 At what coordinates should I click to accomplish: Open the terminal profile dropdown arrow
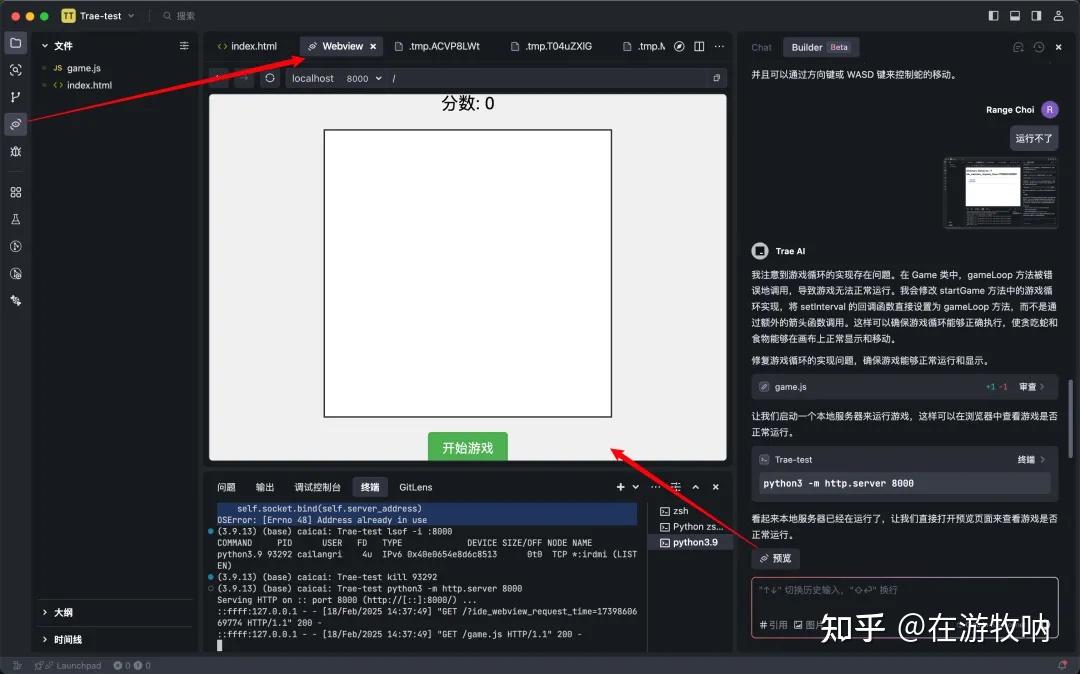636,487
